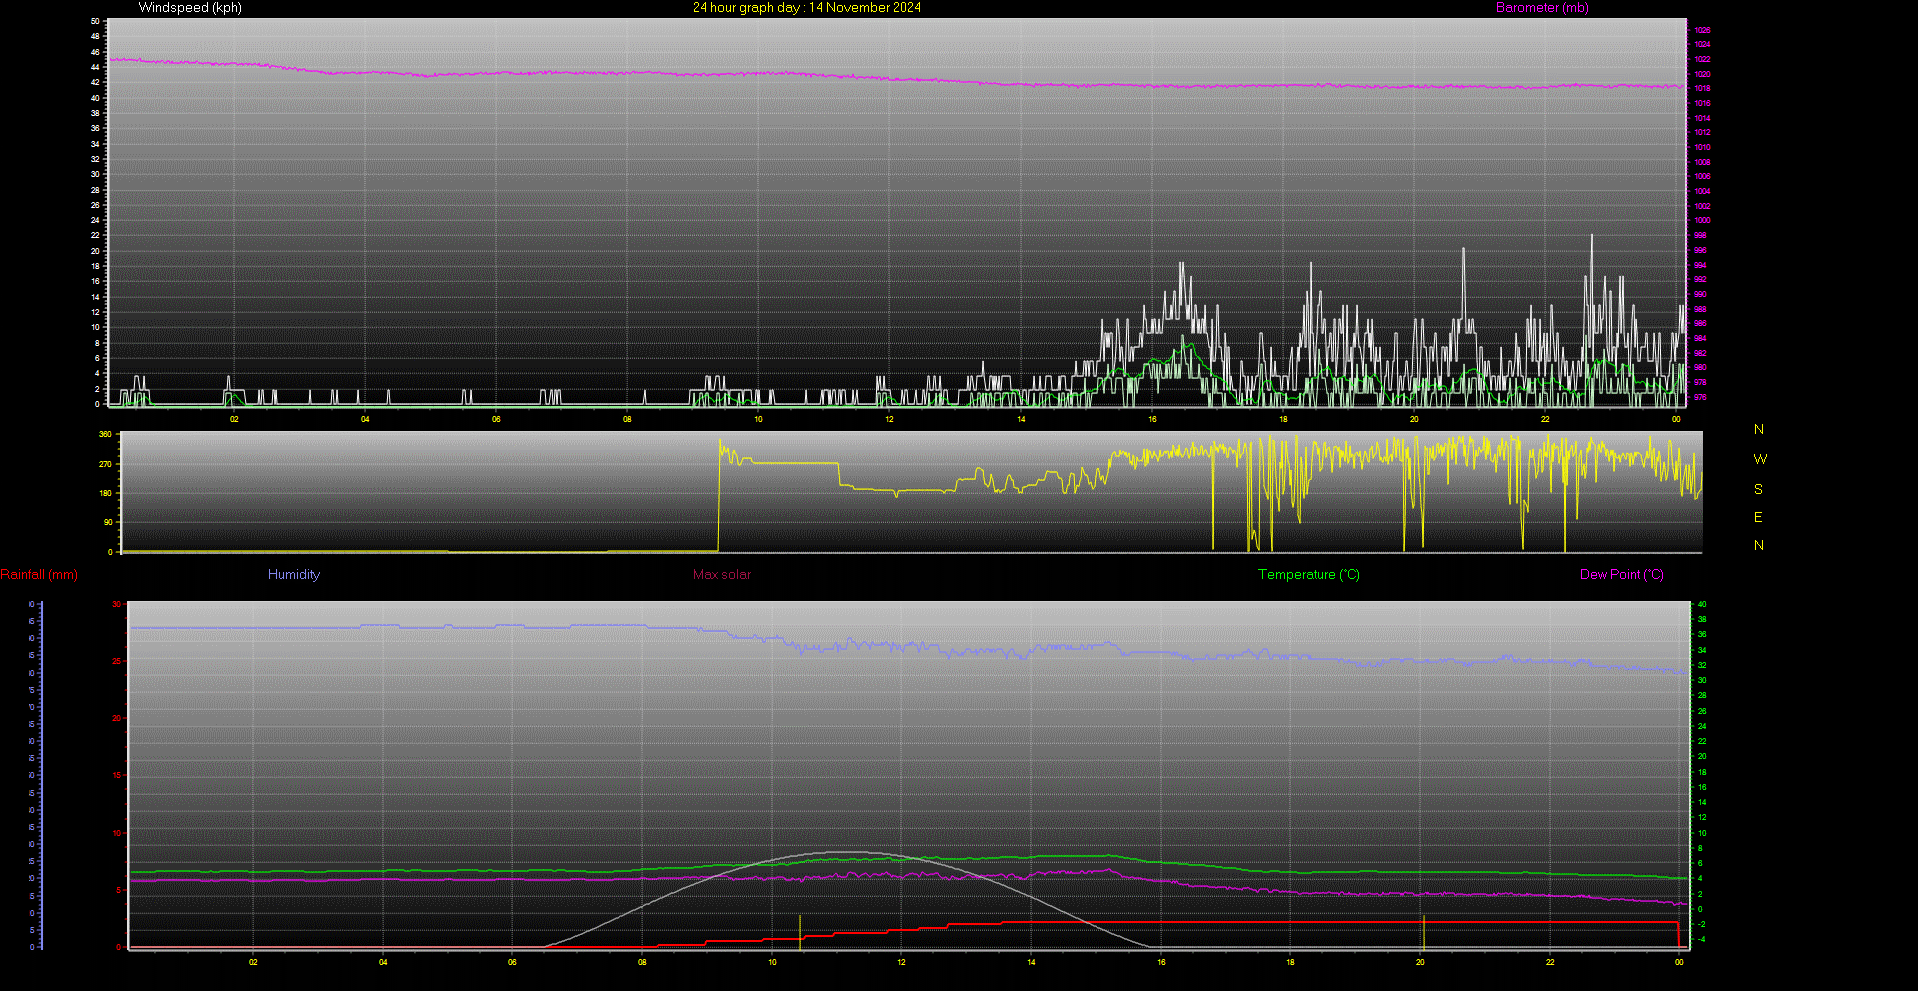Click the "Rainfall (mm)" legend label

(39, 575)
